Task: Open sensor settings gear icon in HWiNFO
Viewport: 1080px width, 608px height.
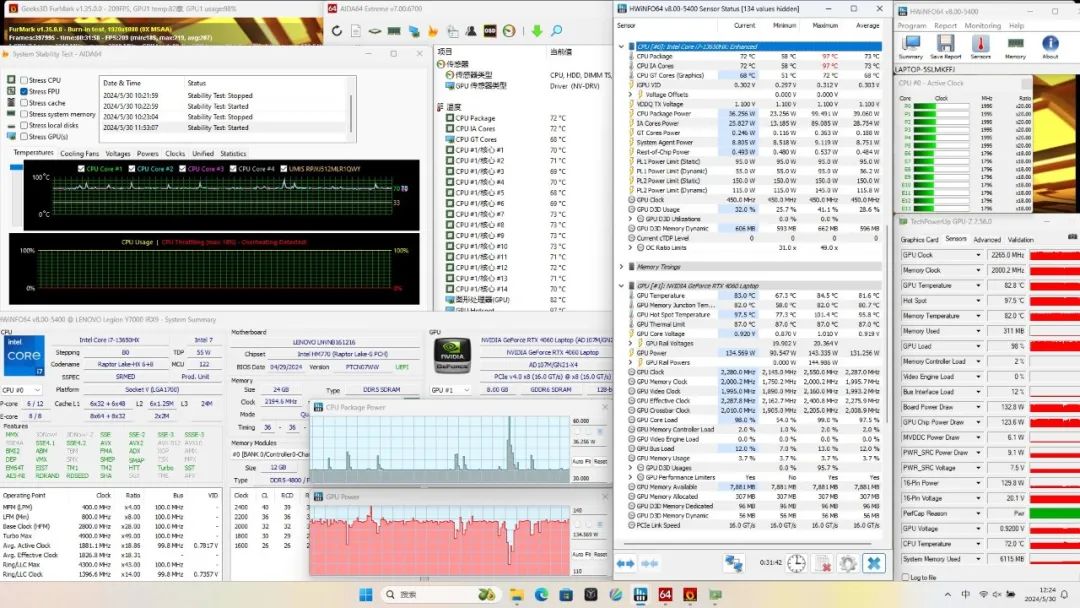Action: (848, 563)
